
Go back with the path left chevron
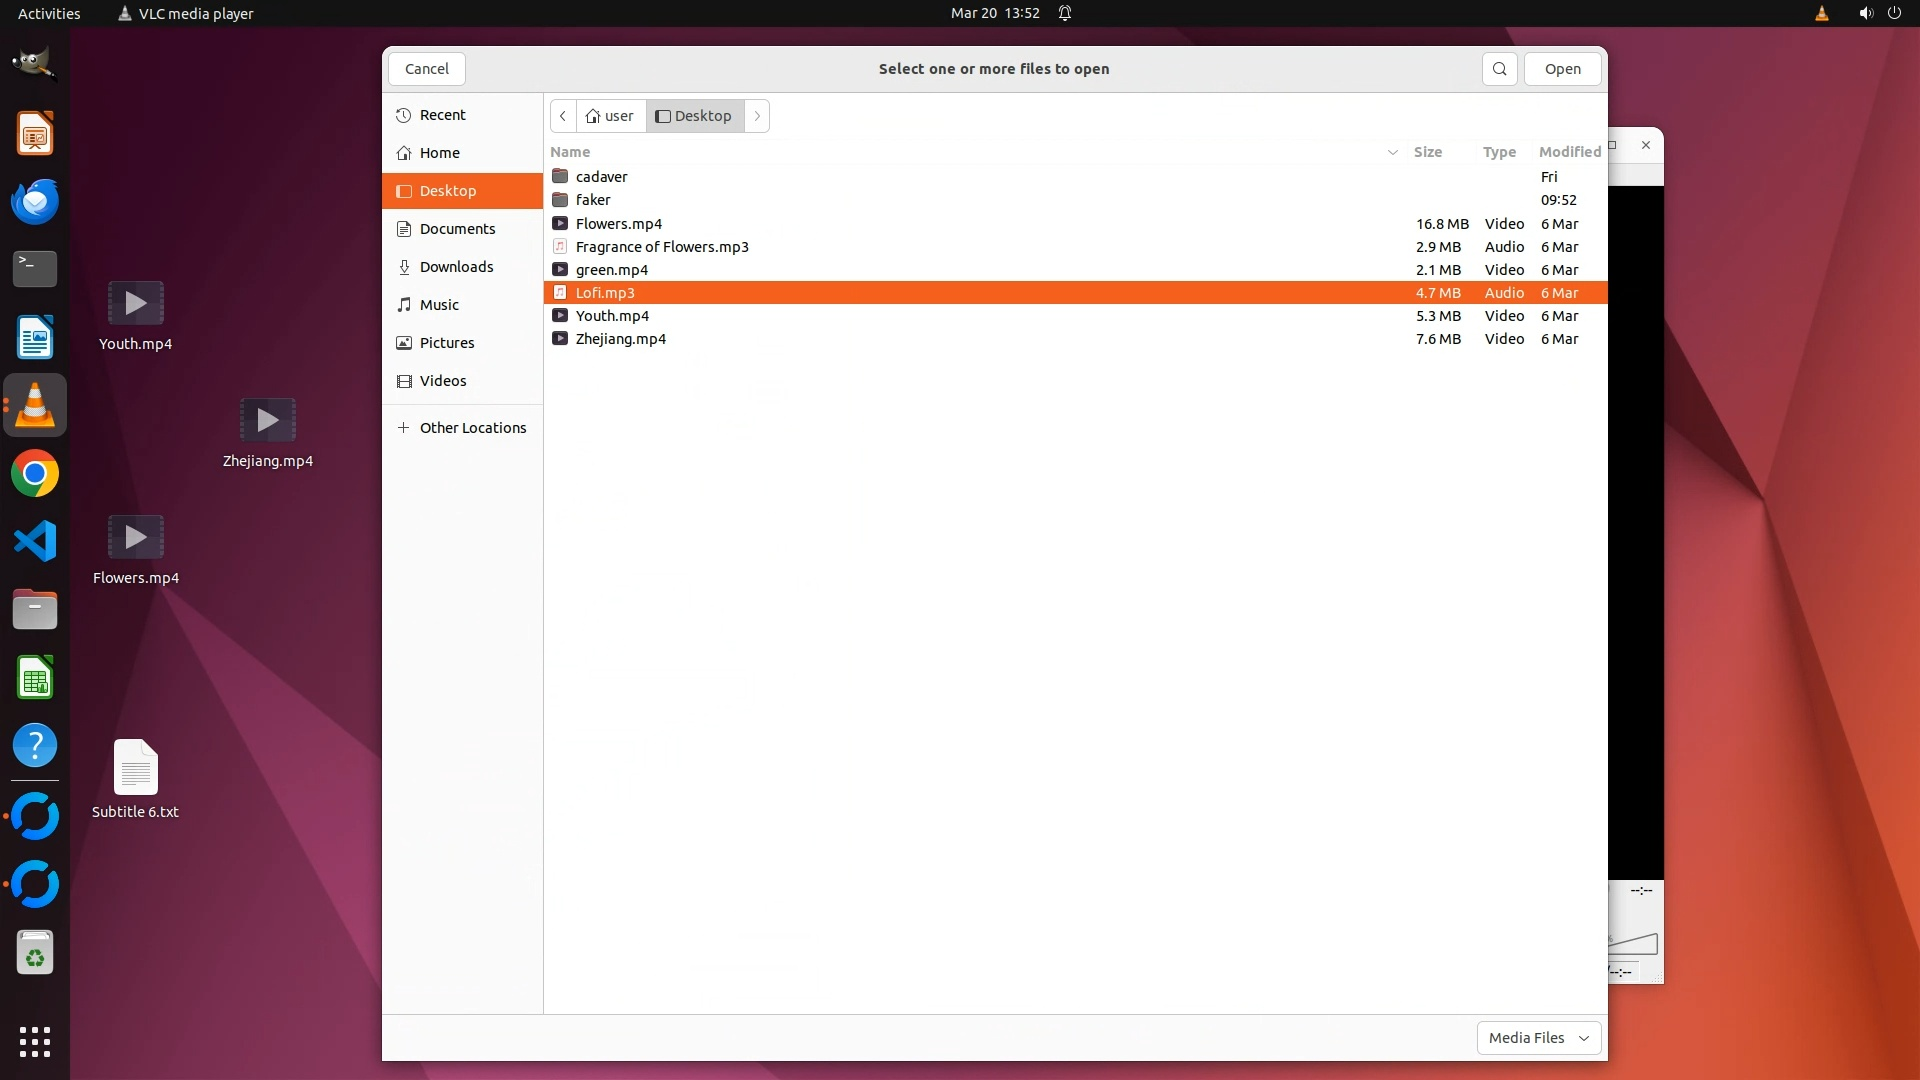(563, 116)
